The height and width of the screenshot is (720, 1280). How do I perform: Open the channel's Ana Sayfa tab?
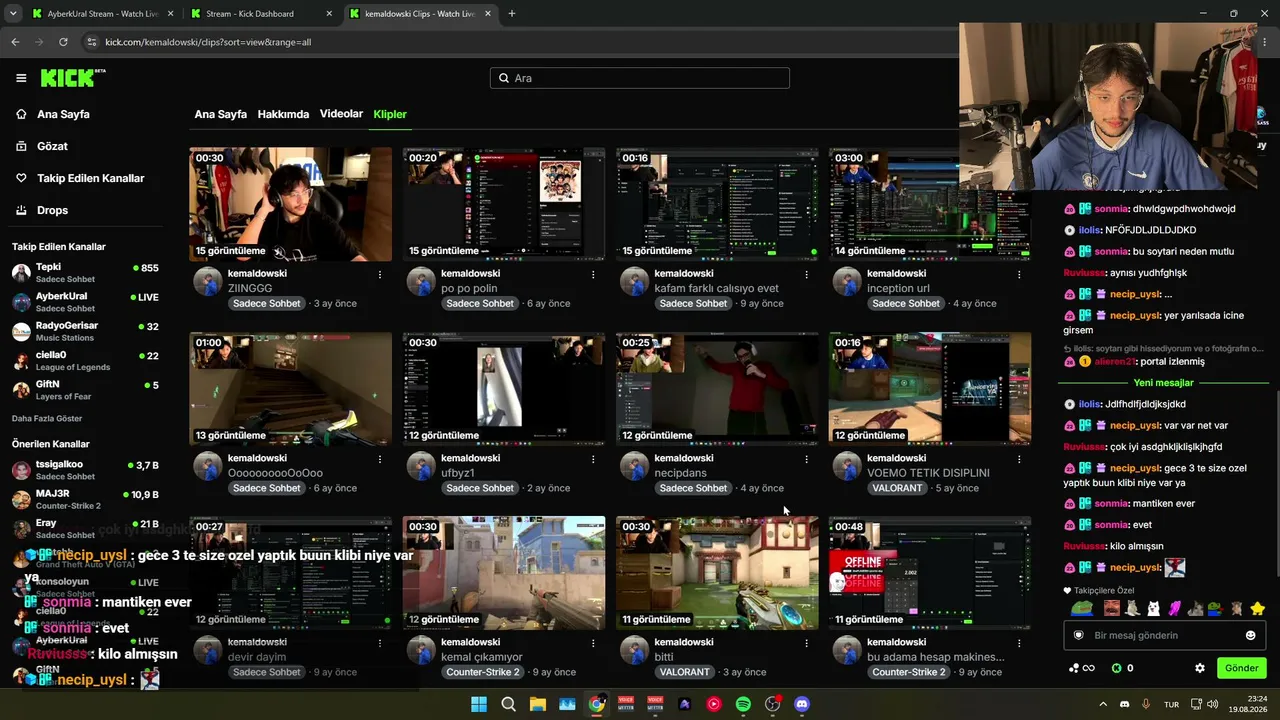pyautogui.click(x=220, y=114)
